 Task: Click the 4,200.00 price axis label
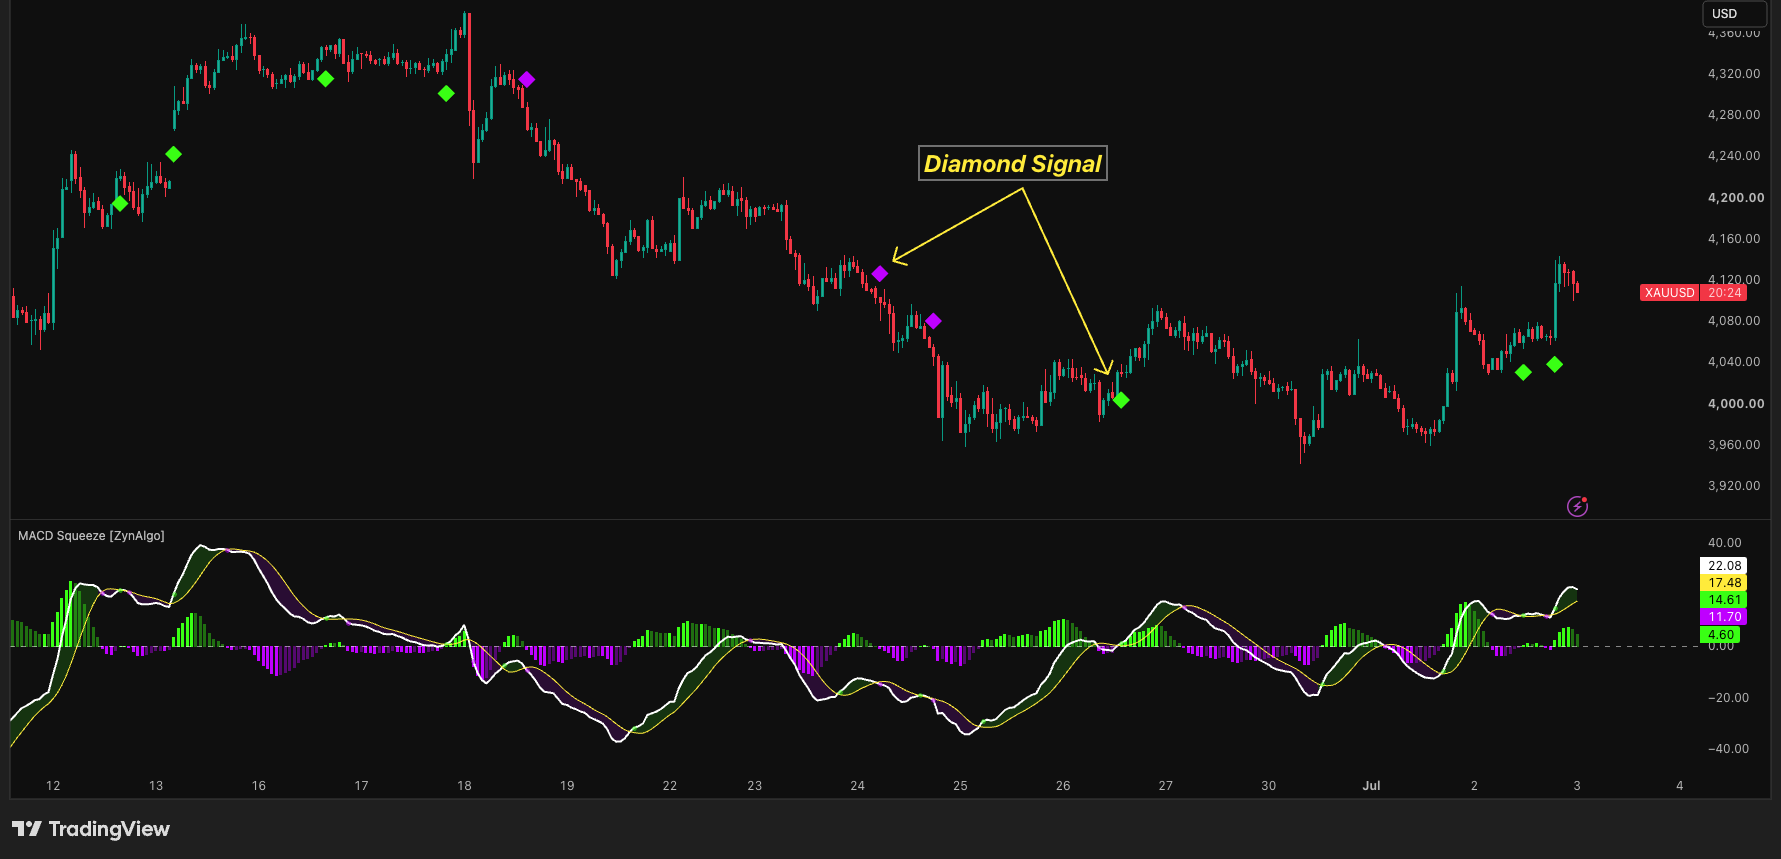click(x=1736, y=198)
